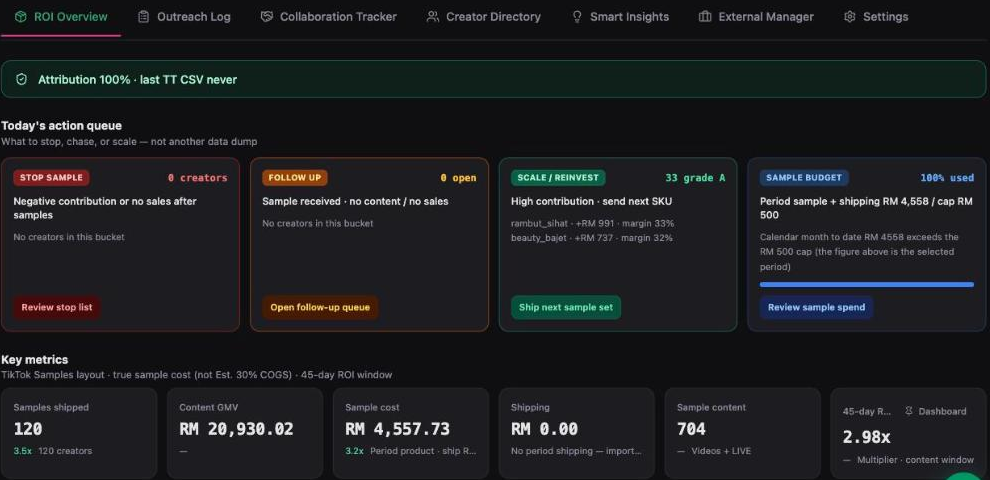Click the cube icon beside ROI Overview

[21, 17]
